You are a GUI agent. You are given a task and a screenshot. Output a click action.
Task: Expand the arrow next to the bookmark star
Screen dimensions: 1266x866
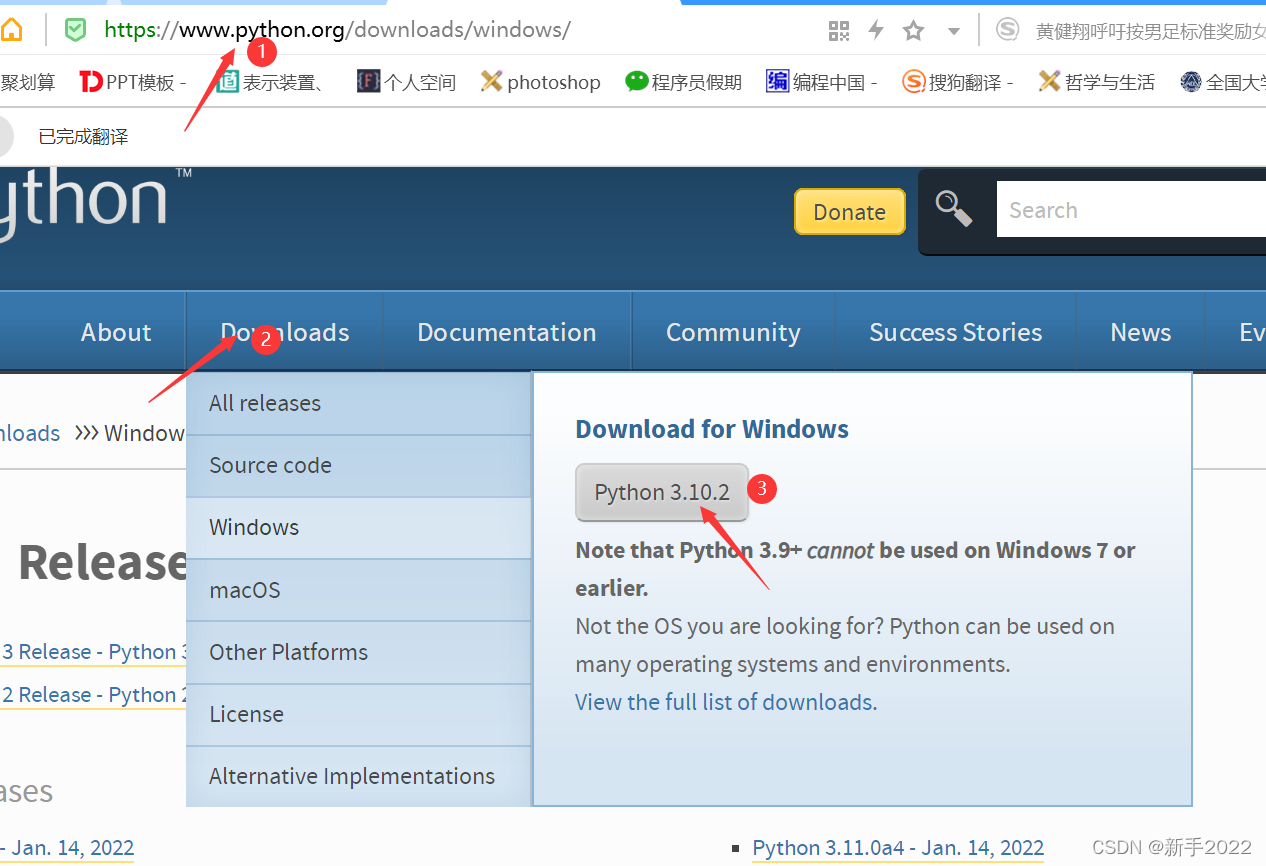point(954,32)
